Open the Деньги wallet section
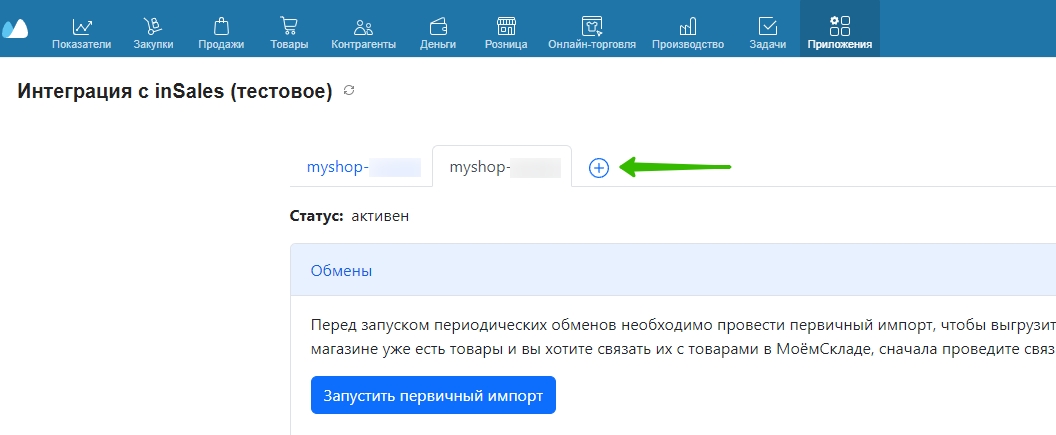1056x435 pixels. coord(438,34)
